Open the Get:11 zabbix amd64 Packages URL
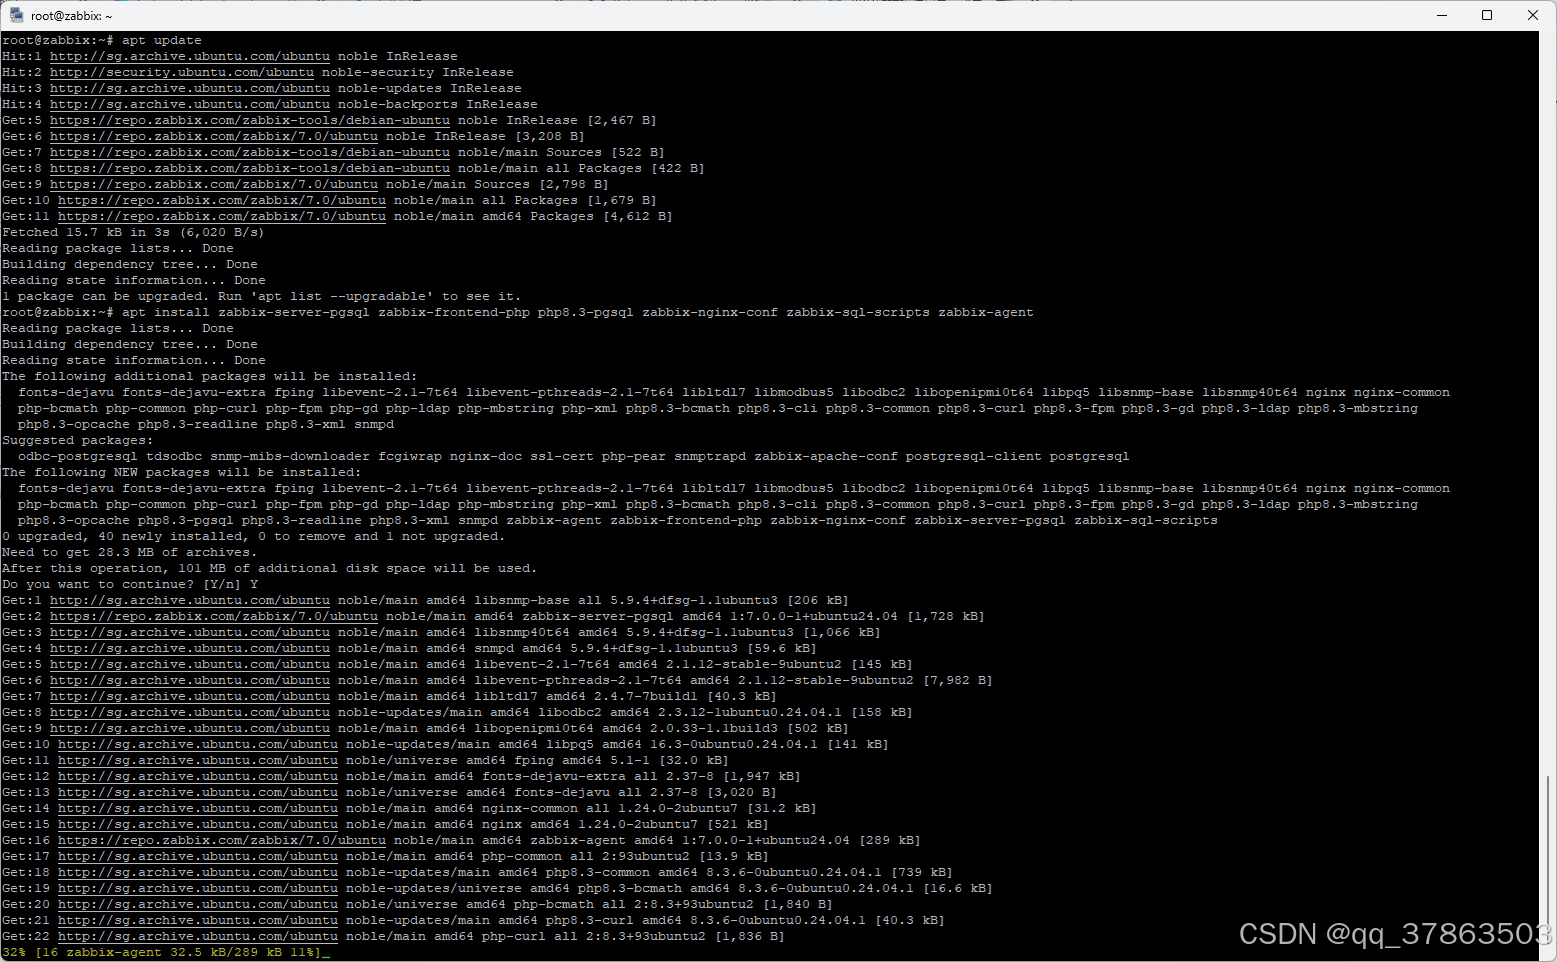Viewport: 1557px width, 962px height. (222, 217)
